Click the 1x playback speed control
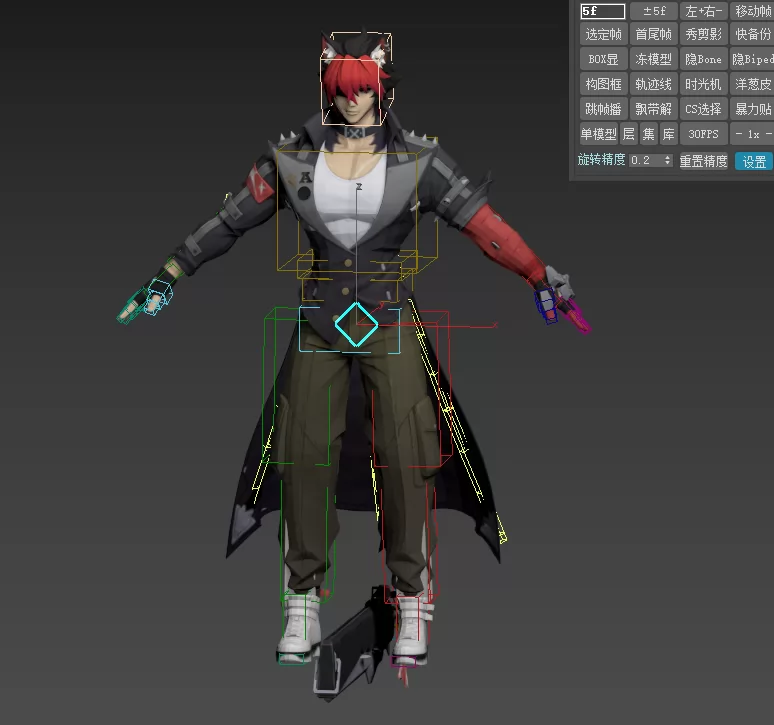 (753, 134)
